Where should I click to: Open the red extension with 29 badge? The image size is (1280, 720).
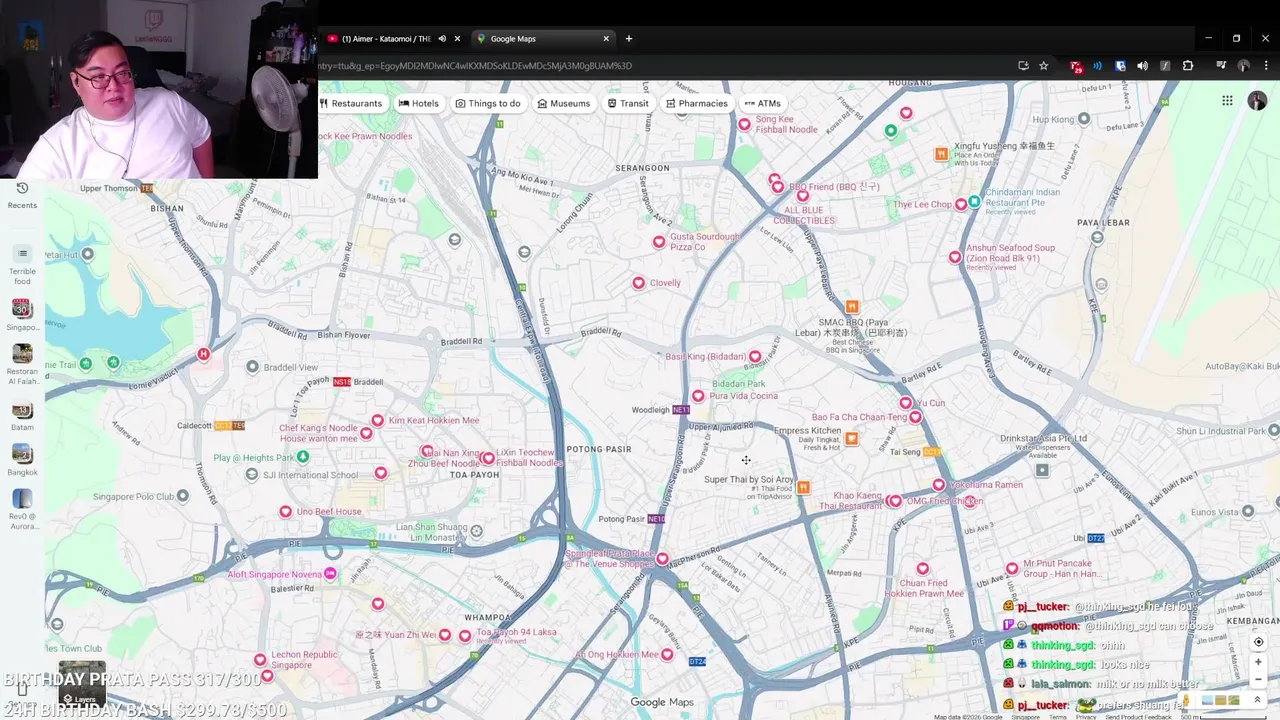click(x=1076, y=66)
